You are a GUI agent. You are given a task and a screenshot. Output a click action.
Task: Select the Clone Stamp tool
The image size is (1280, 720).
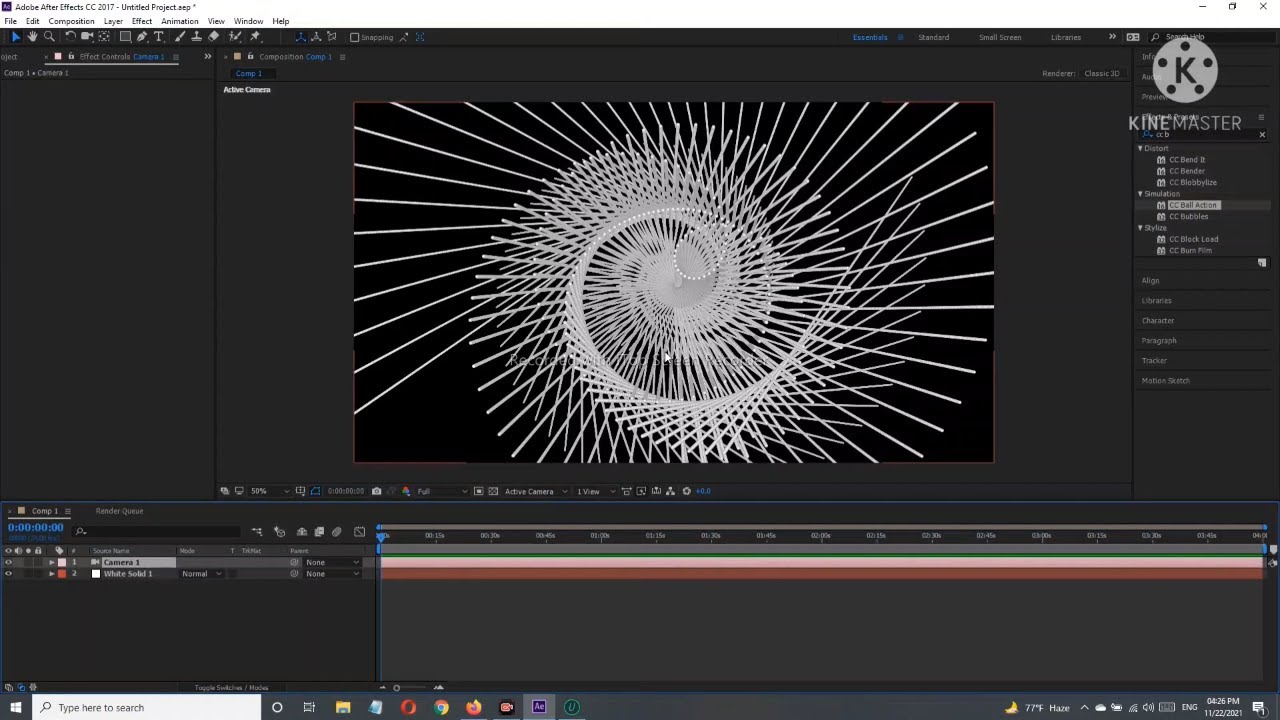click(197, 37)
